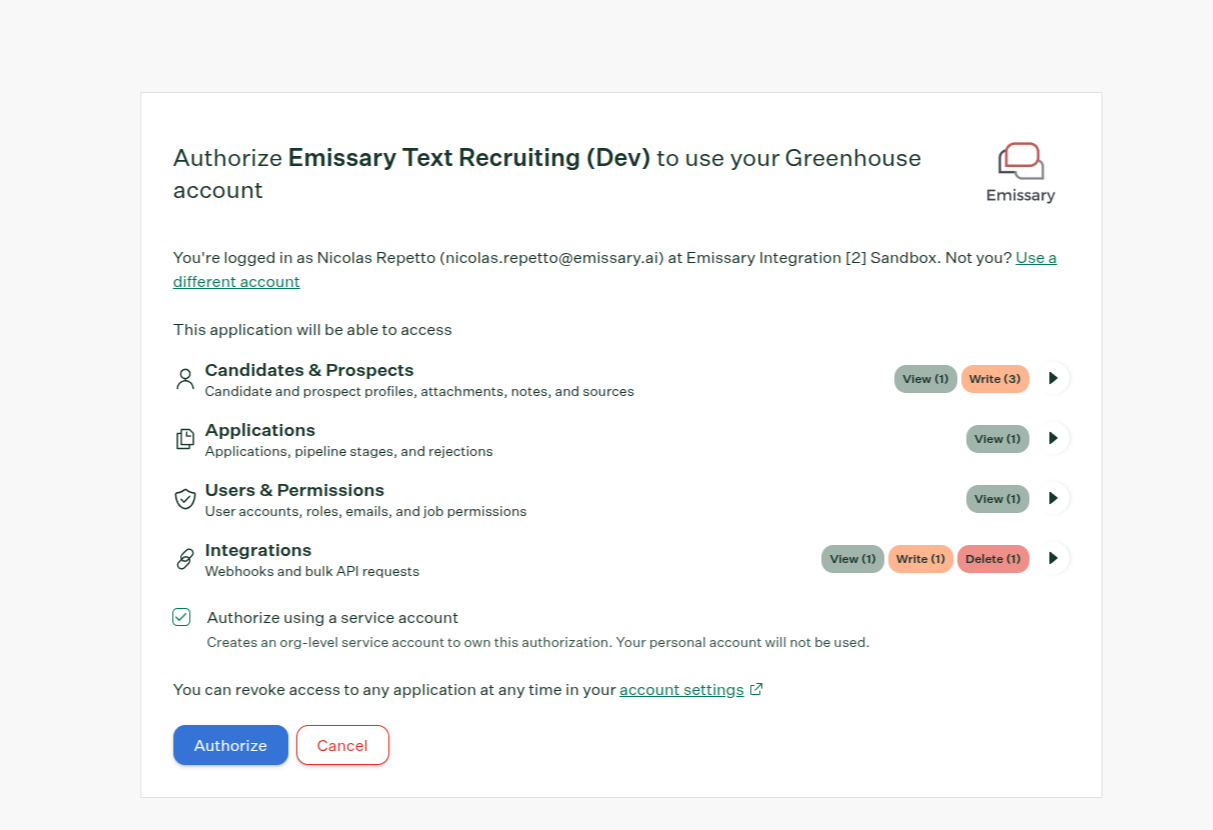Click Delete (1) badge in Integrations row

(993, 559)
